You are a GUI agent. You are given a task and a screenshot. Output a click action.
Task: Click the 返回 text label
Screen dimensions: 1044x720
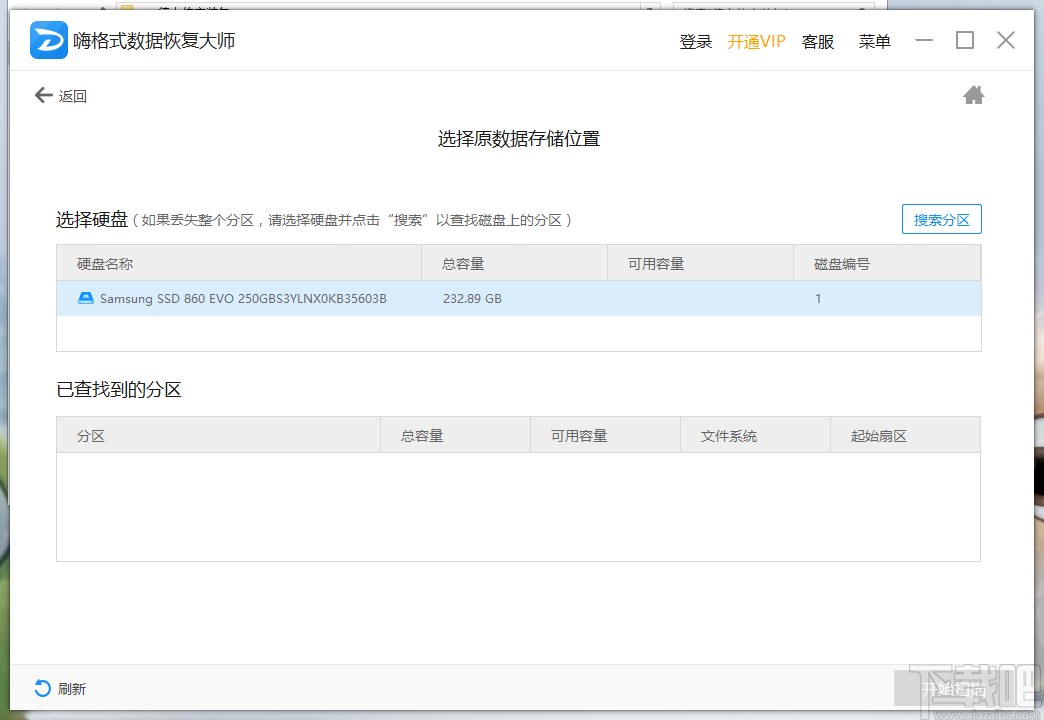(x=73, y=96)
